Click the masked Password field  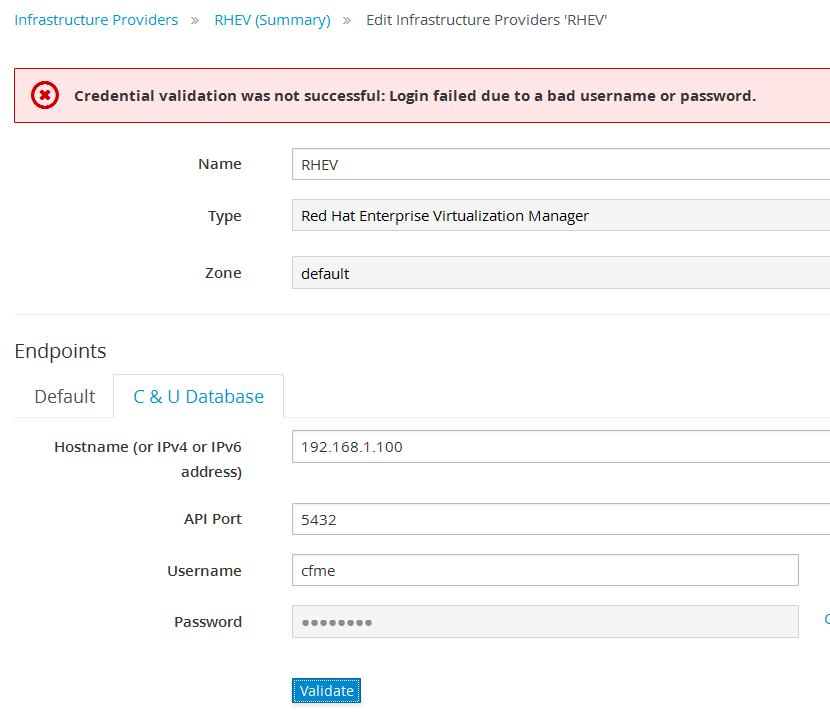[x=545, y=622]
